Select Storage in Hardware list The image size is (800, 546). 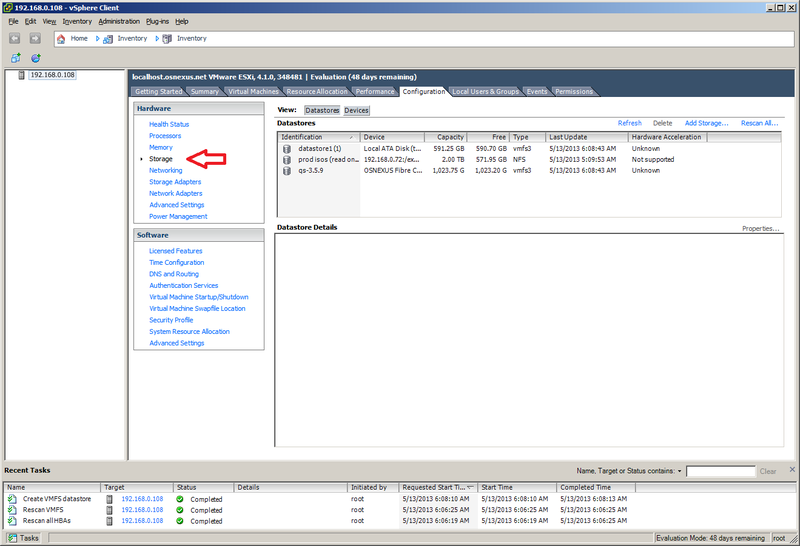[x=161, y=159]
